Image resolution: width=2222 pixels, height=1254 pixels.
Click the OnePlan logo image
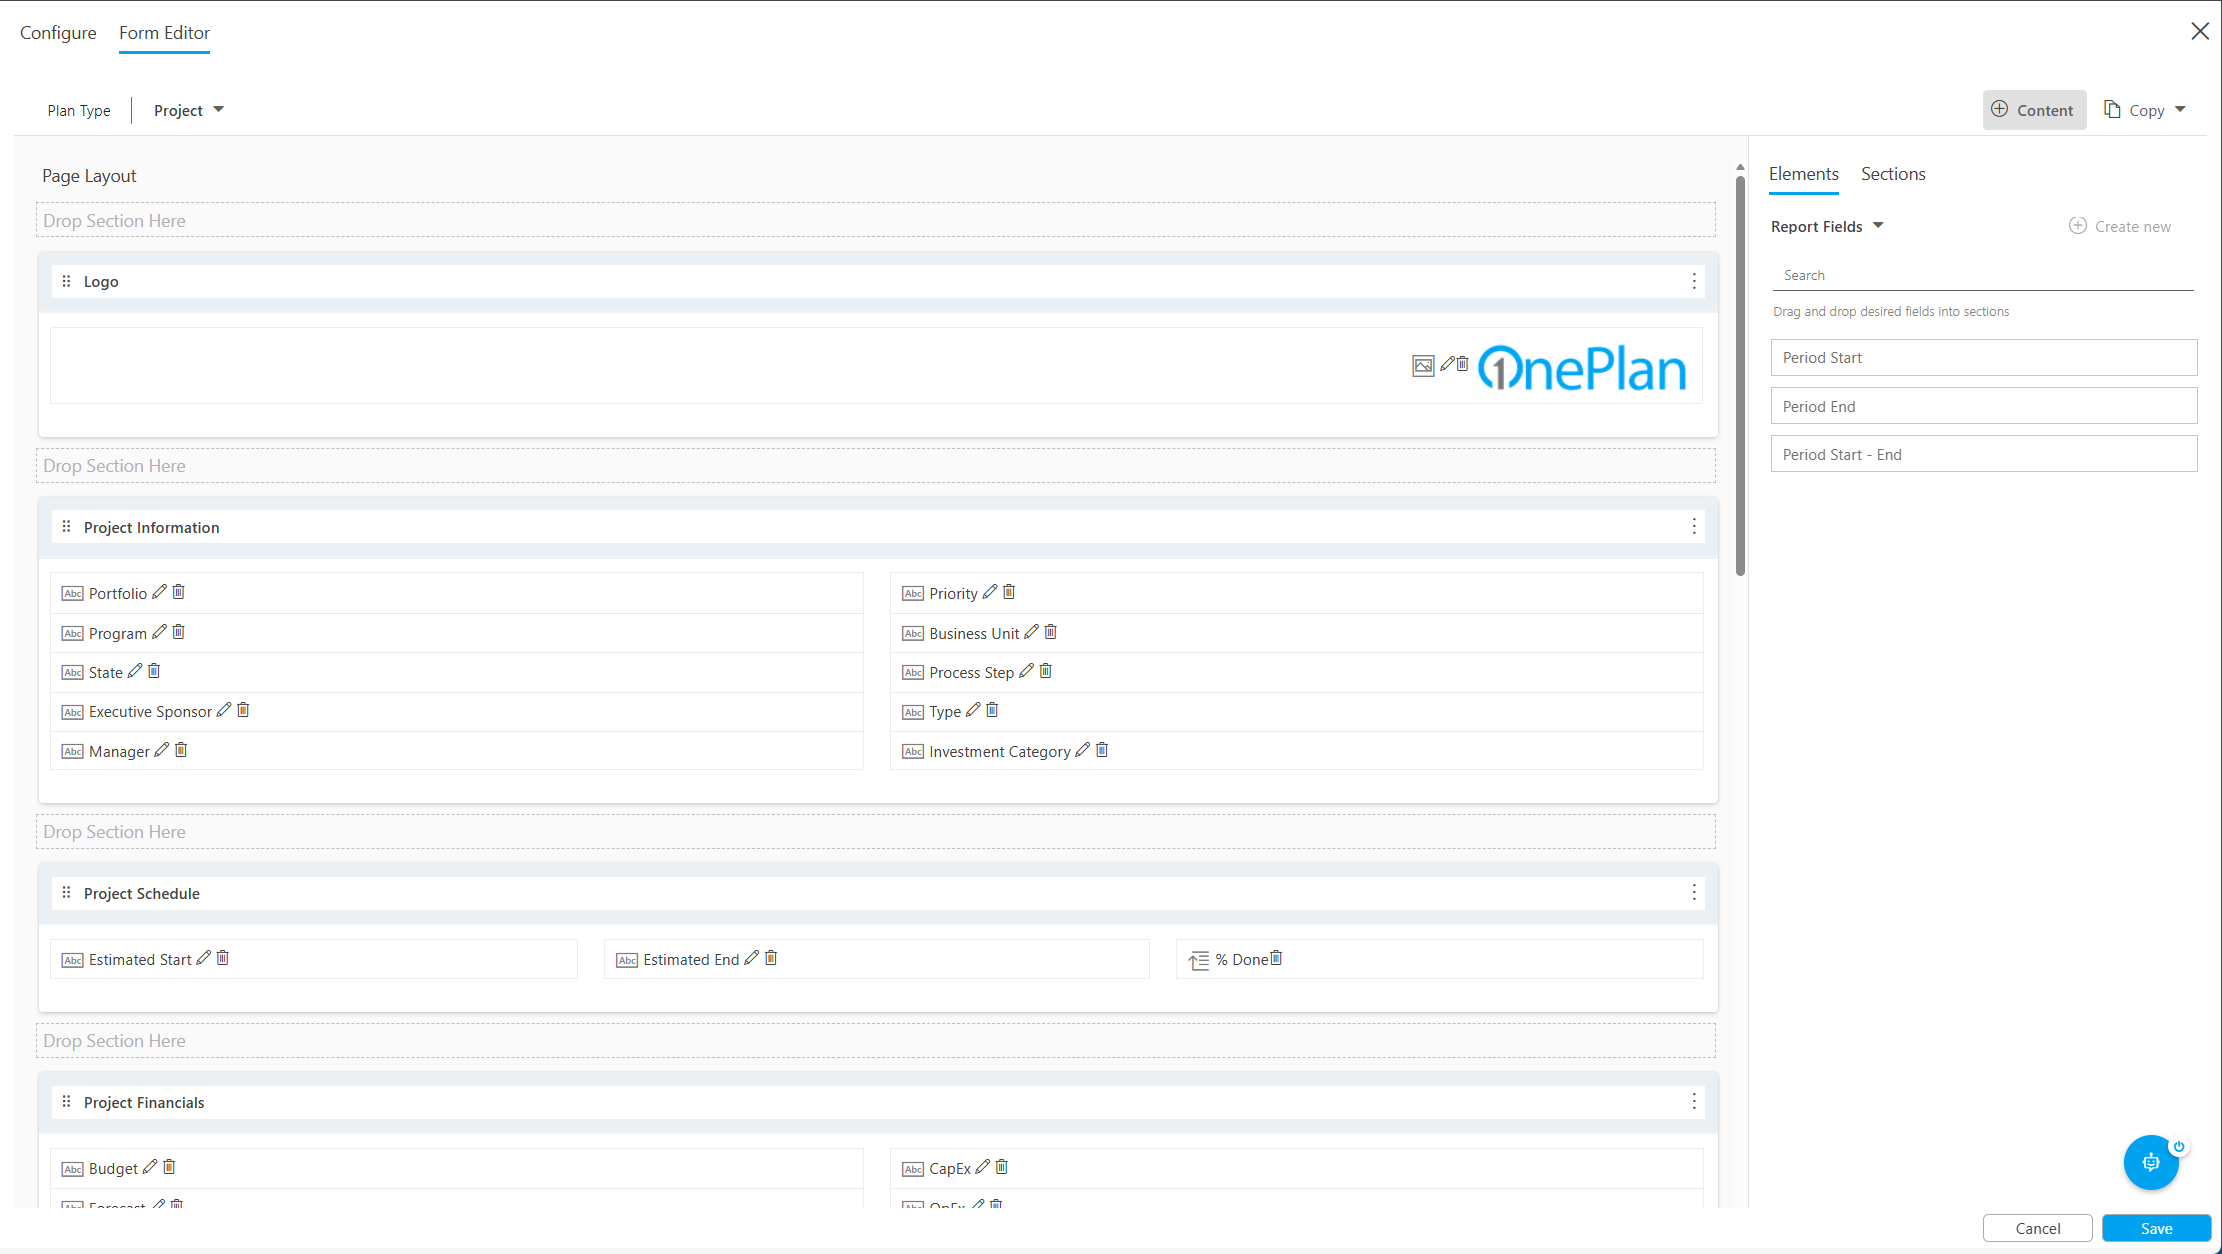tap(1582, 367)
